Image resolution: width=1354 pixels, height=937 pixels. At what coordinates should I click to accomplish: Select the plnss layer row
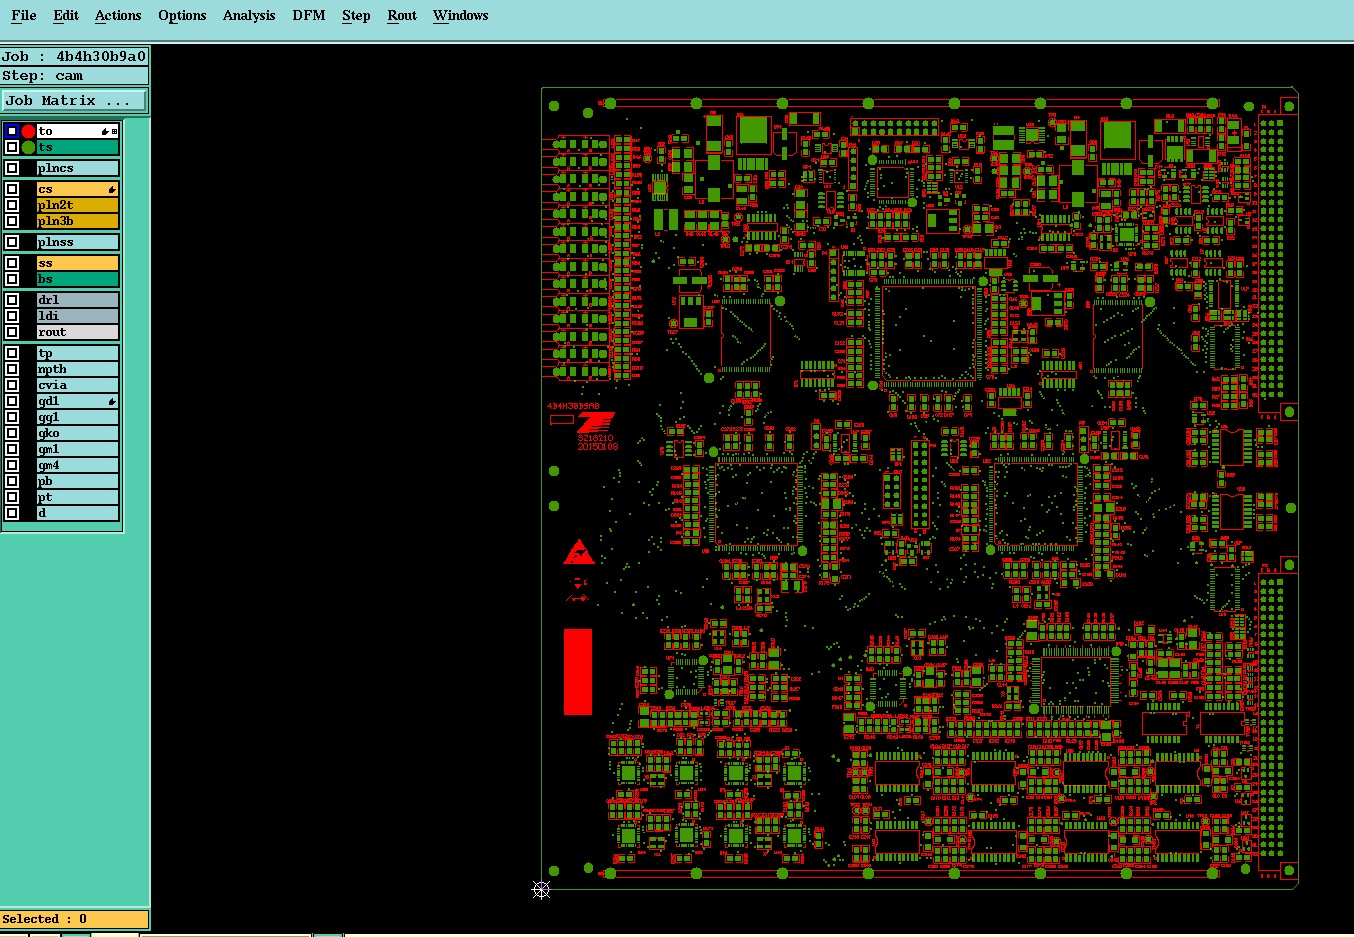pos(62,242)
